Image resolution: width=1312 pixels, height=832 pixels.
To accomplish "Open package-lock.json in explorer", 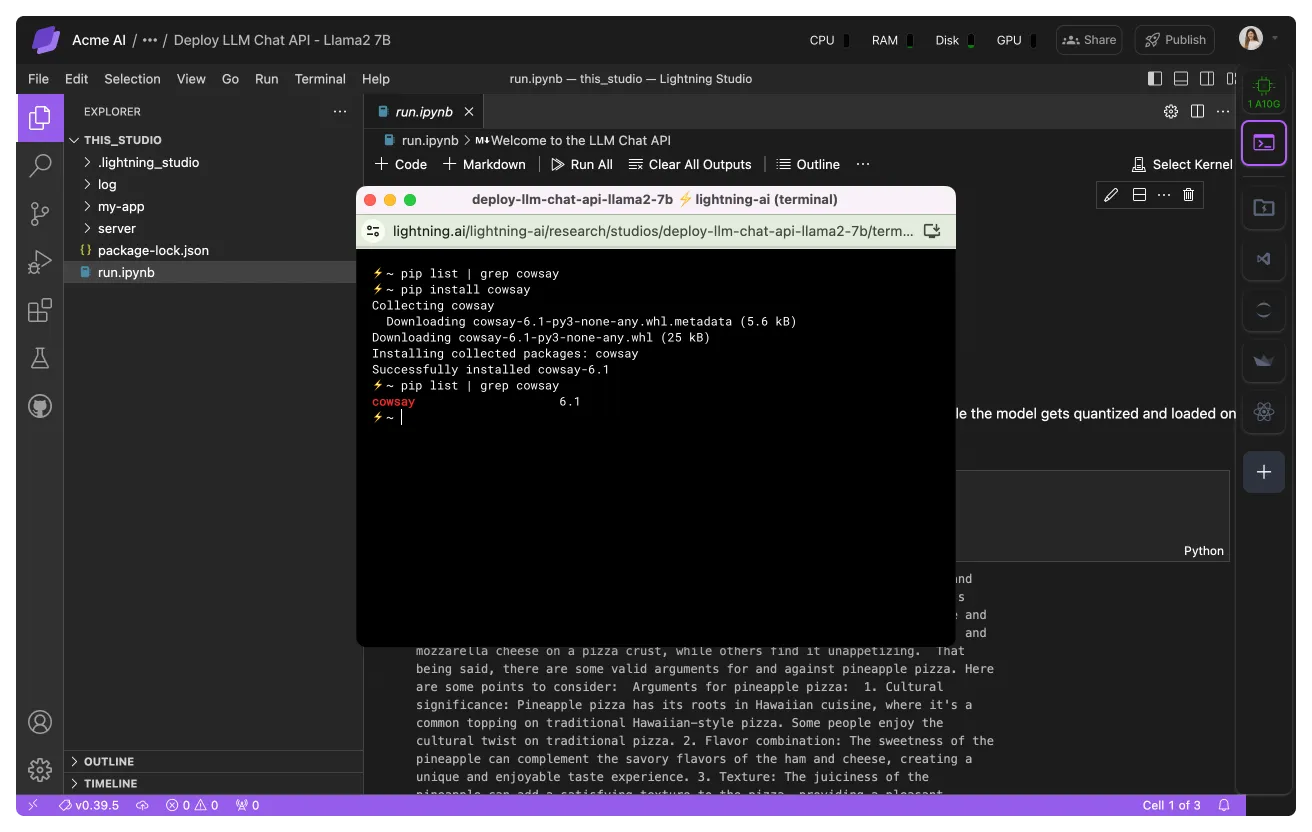I will (x=213, y=250).
